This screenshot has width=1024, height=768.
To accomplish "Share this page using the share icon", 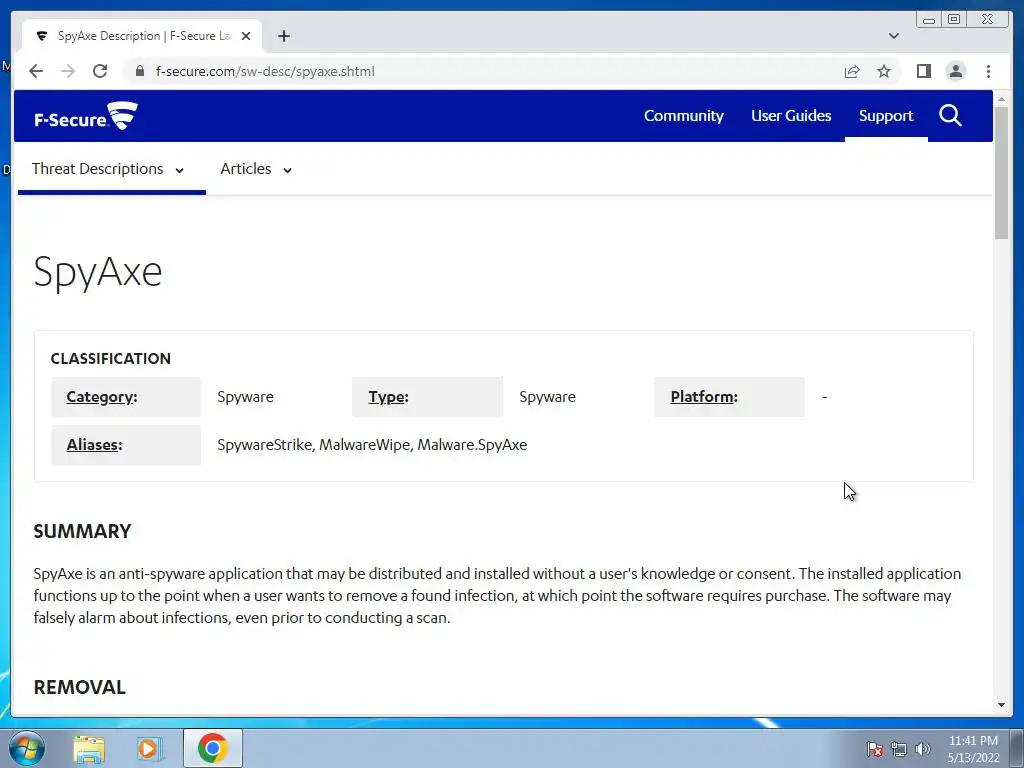I will tap(852, 71).
